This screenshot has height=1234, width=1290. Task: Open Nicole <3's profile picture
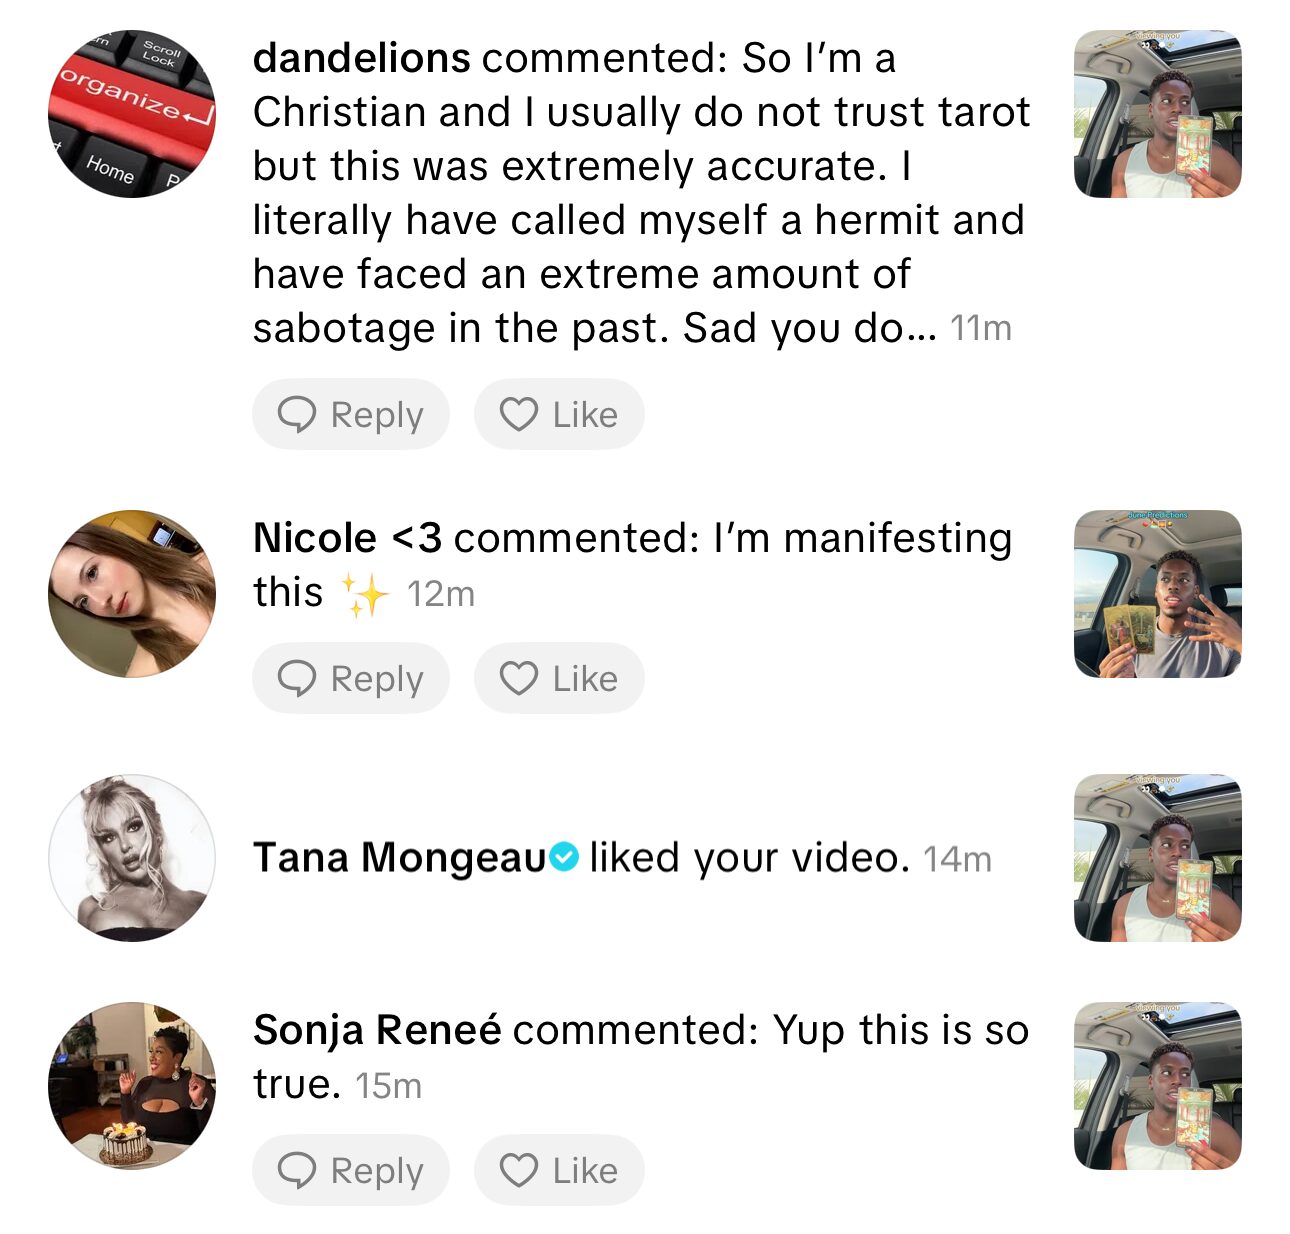click(132, 594)
